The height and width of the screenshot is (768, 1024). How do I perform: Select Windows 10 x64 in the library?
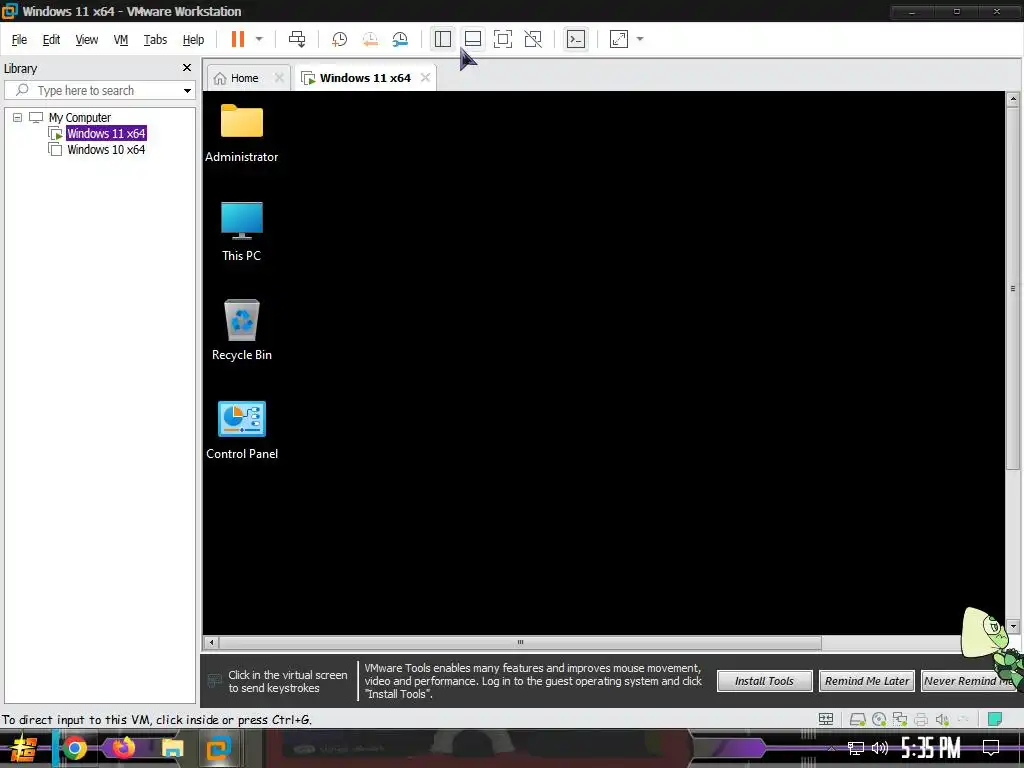(106, 150)
